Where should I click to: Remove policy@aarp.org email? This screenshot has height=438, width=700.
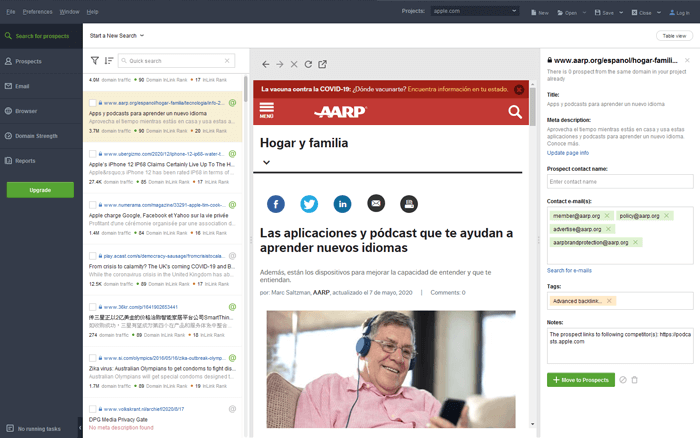[x=667, y=216]
